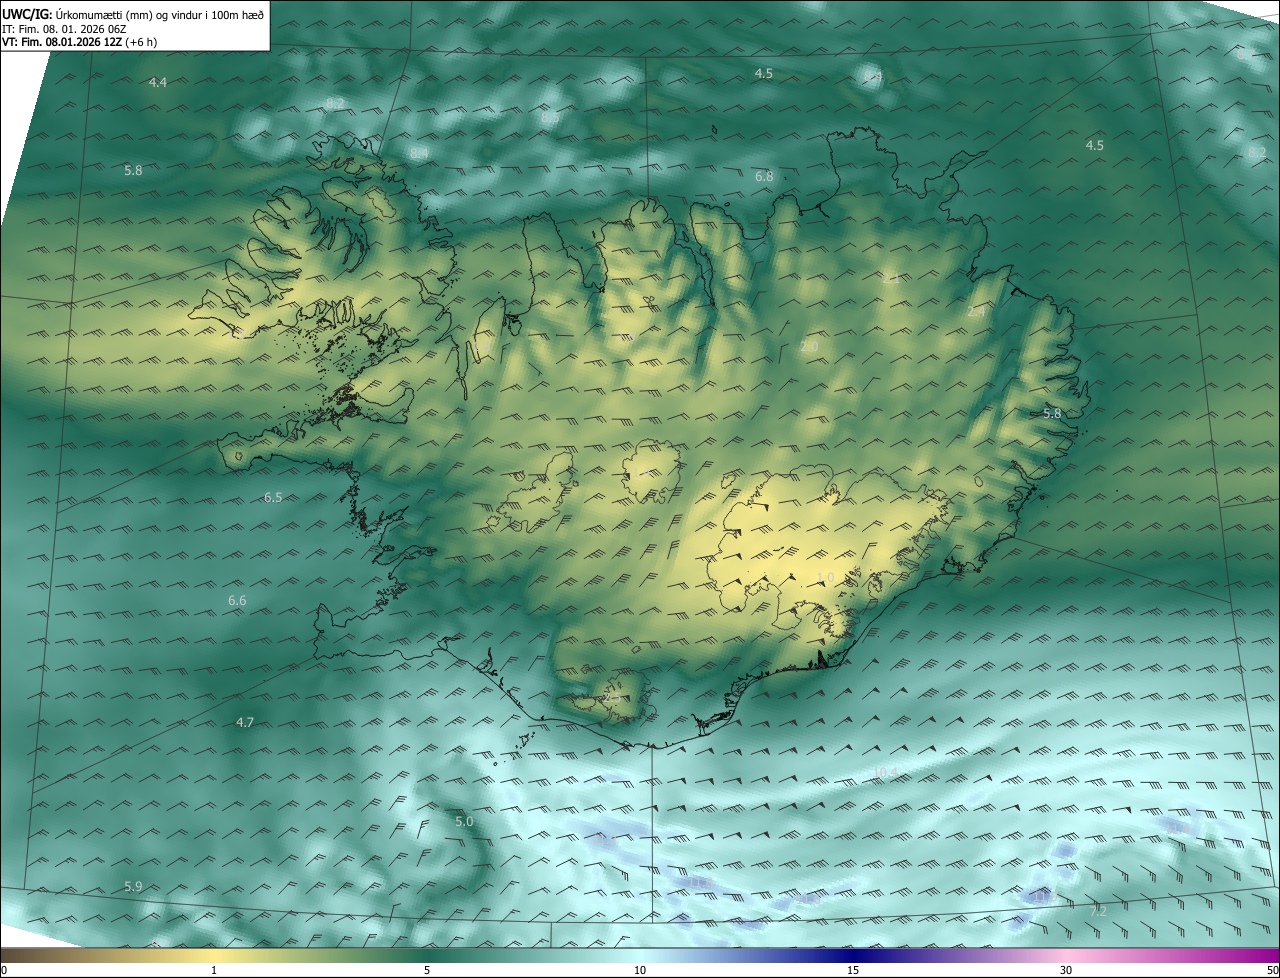Click the color scale tick label 10
Screen dimensions: 1280x978
pyautogui.click(x=640, y=970)
